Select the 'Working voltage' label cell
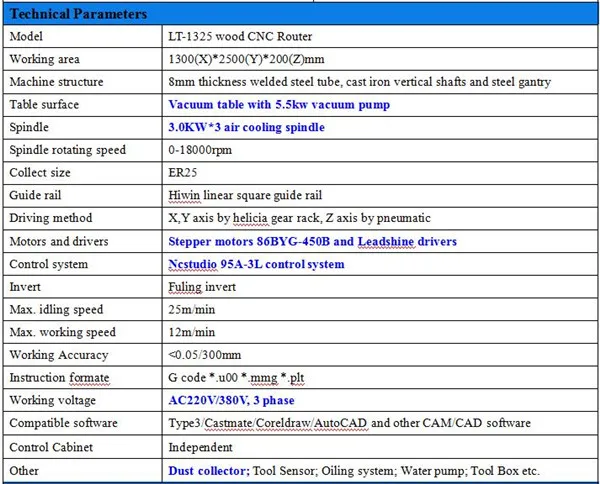Viewport: 600px width, 484px height. tap(83, 400)
